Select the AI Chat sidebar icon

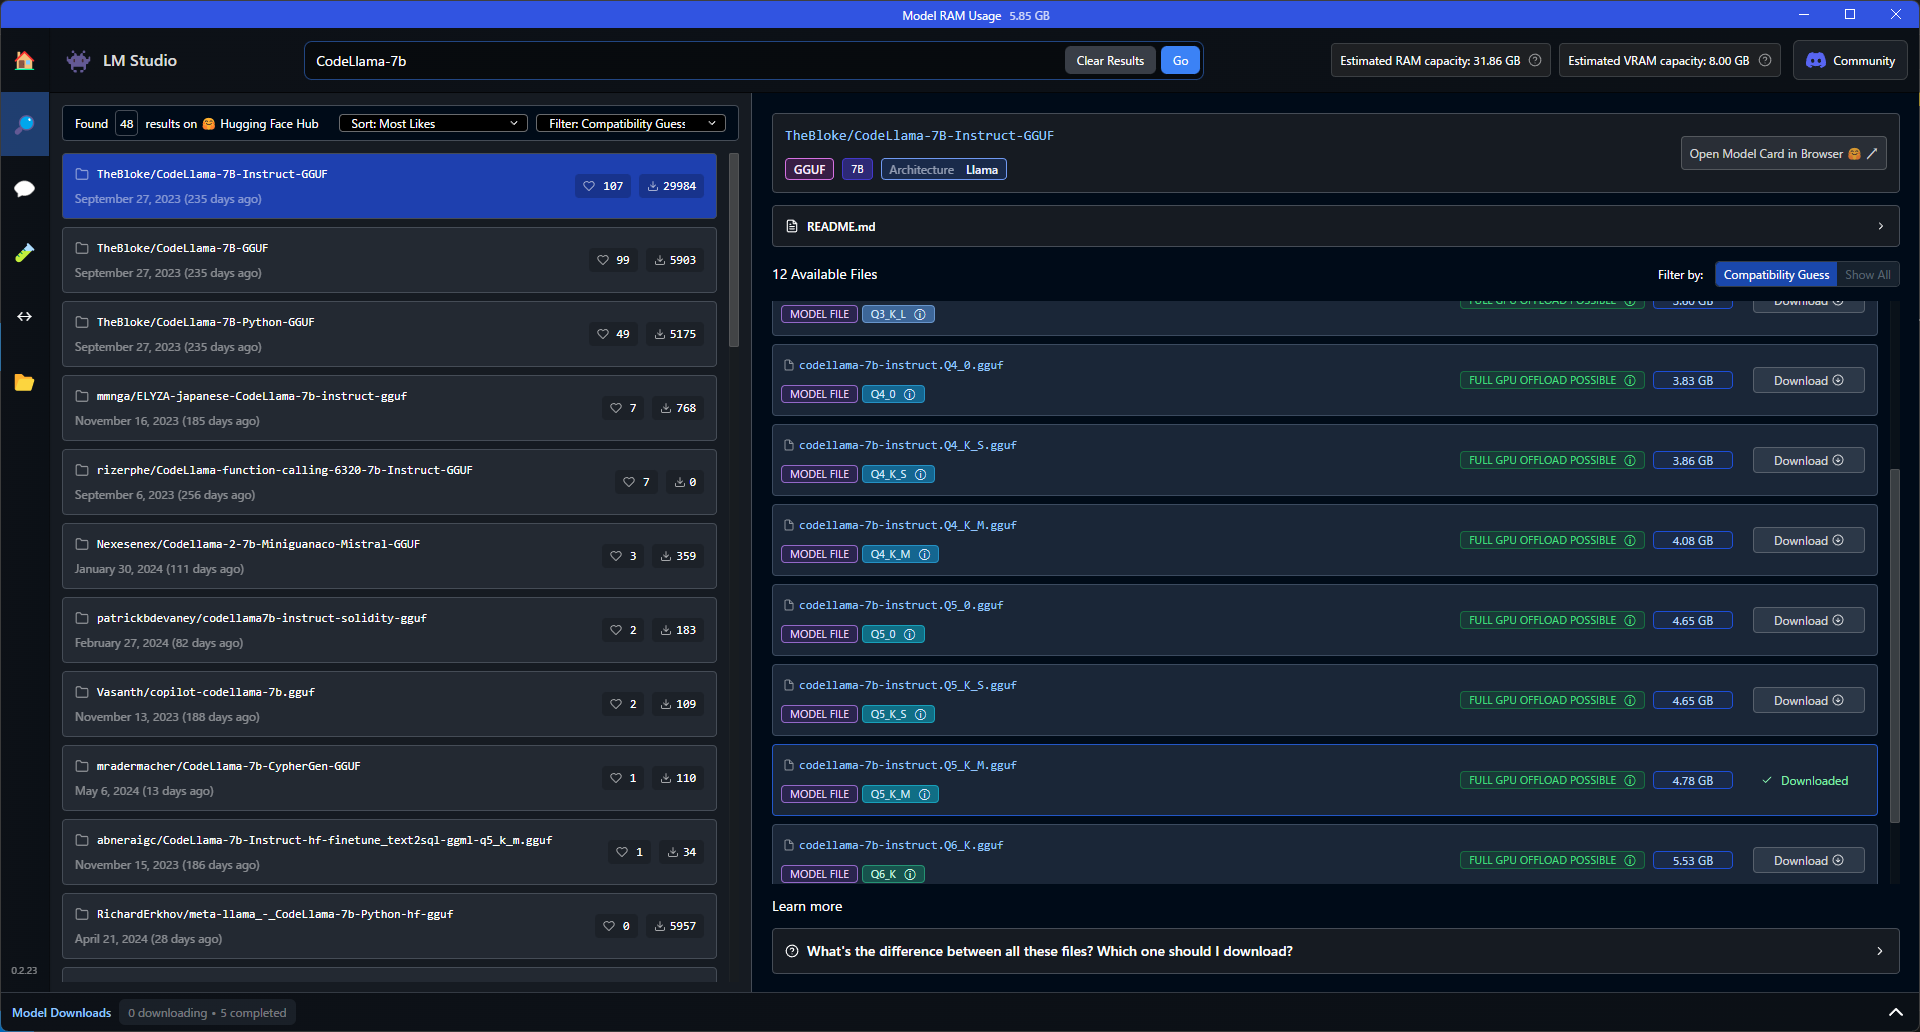coord(24,188)
